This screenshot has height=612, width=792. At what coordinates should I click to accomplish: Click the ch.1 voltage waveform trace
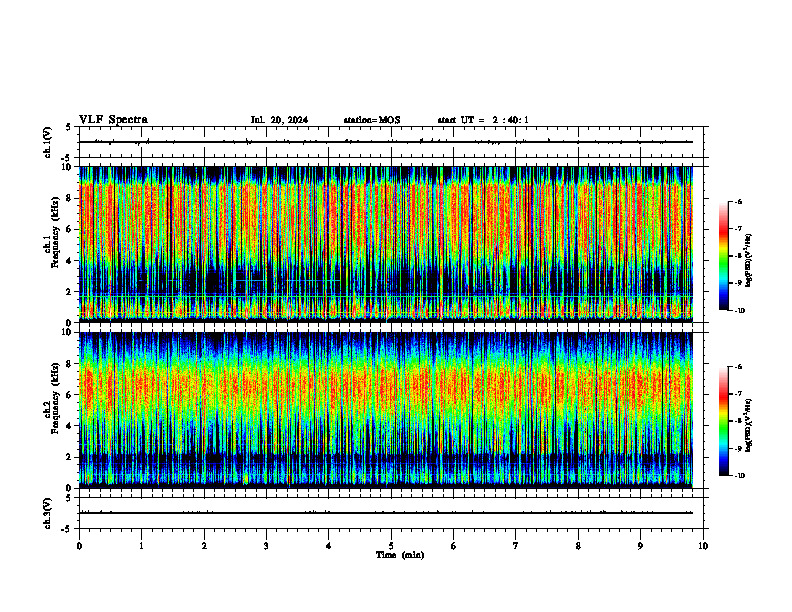386,142
